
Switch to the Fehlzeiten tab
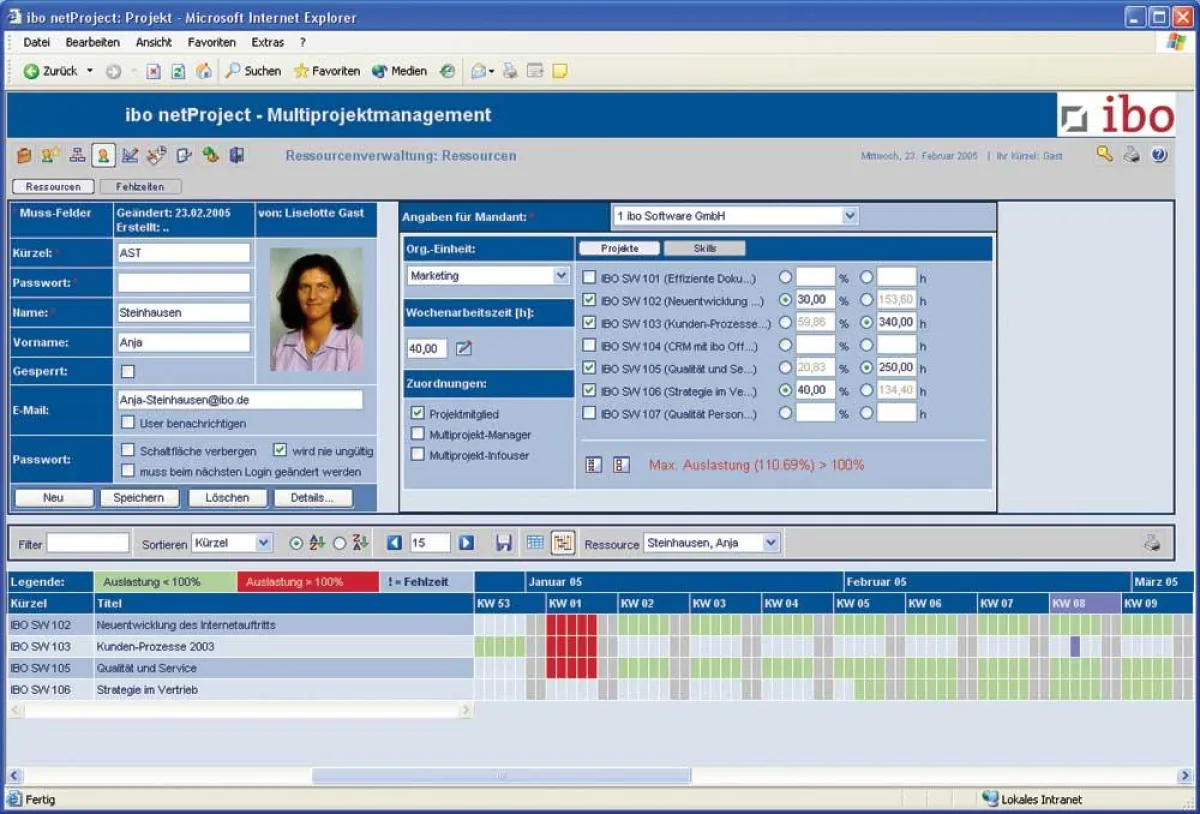click(140, 187)
